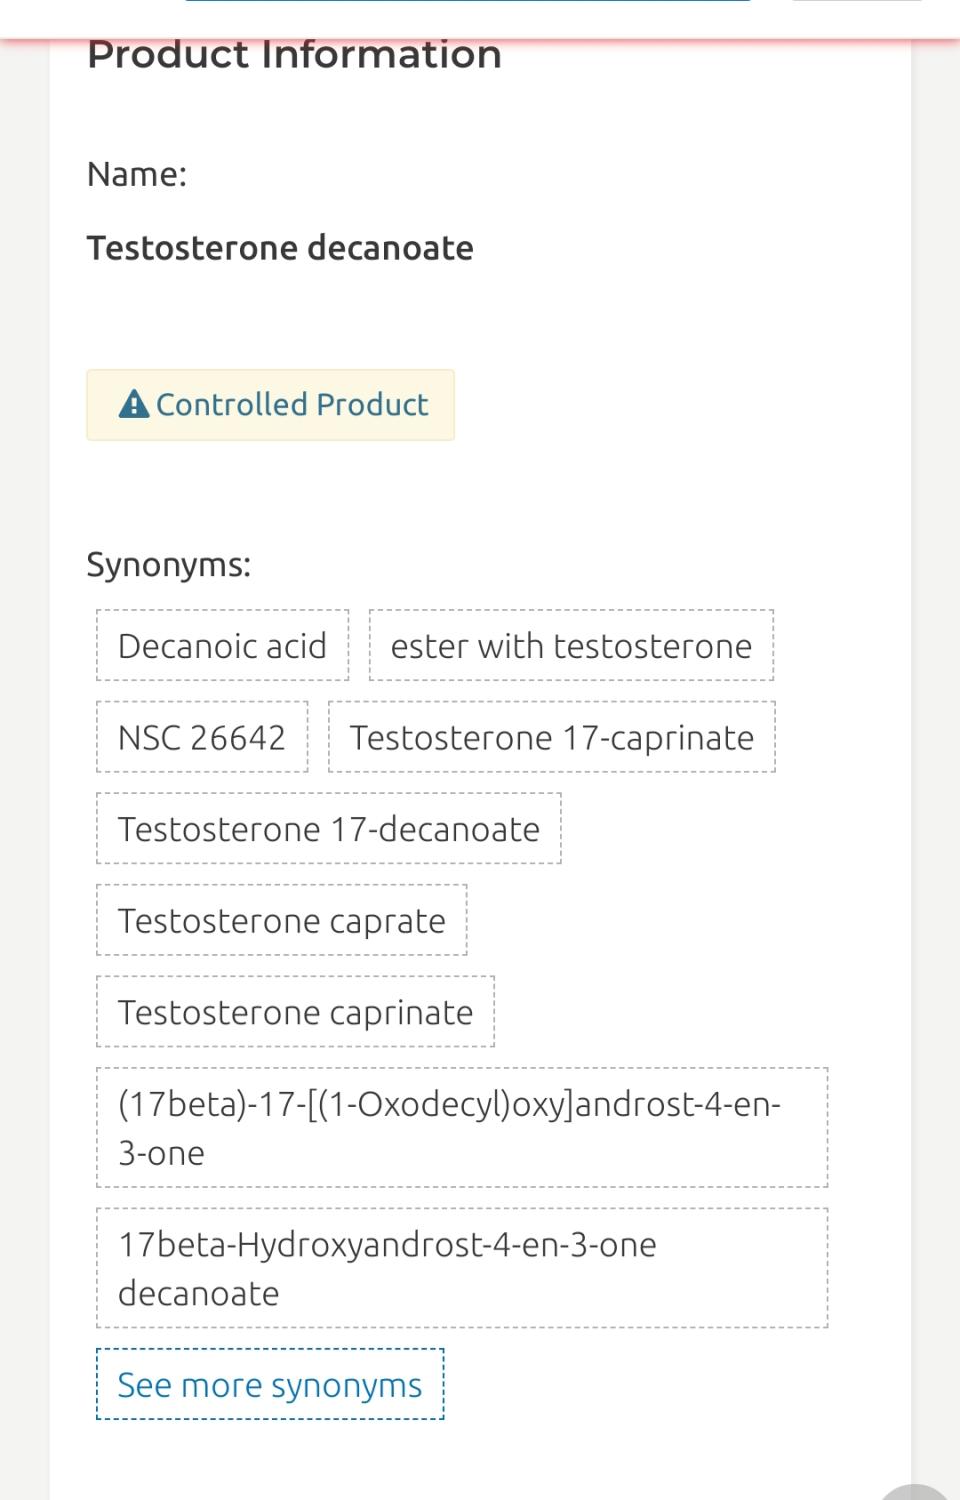The height and width of the screenshot is (1500, 960).
Task: Click the blue-underlined field at page top
Action: point(467,1)
